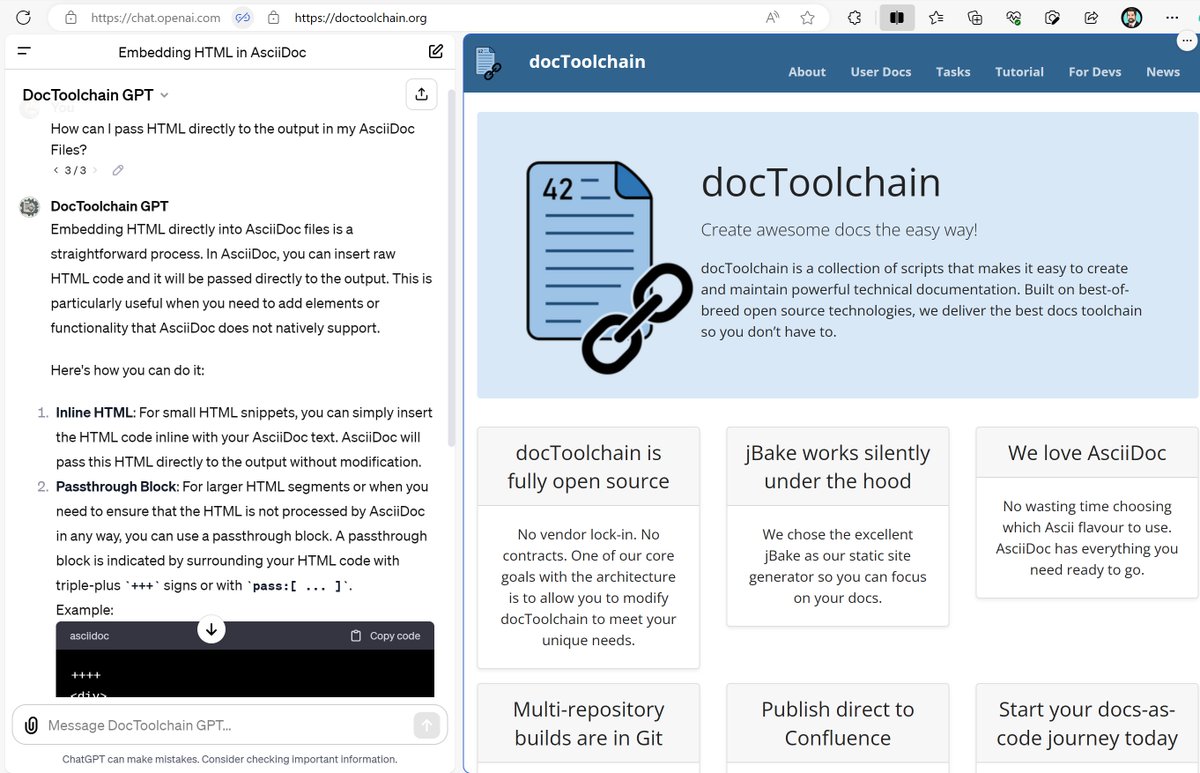Open the User Docs menu item
1200x773 pixels.
pos(881,72)
